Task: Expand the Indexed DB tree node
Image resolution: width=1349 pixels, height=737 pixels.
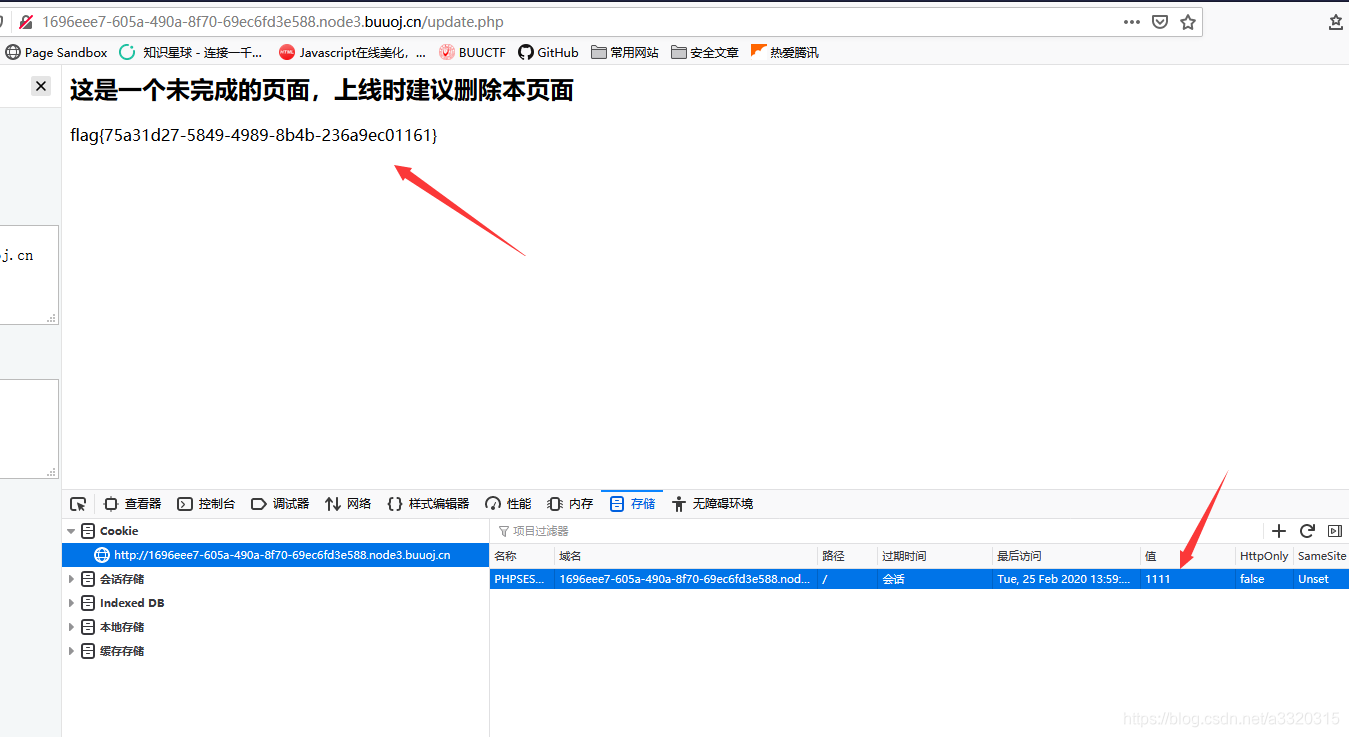Action: (71, 603)
